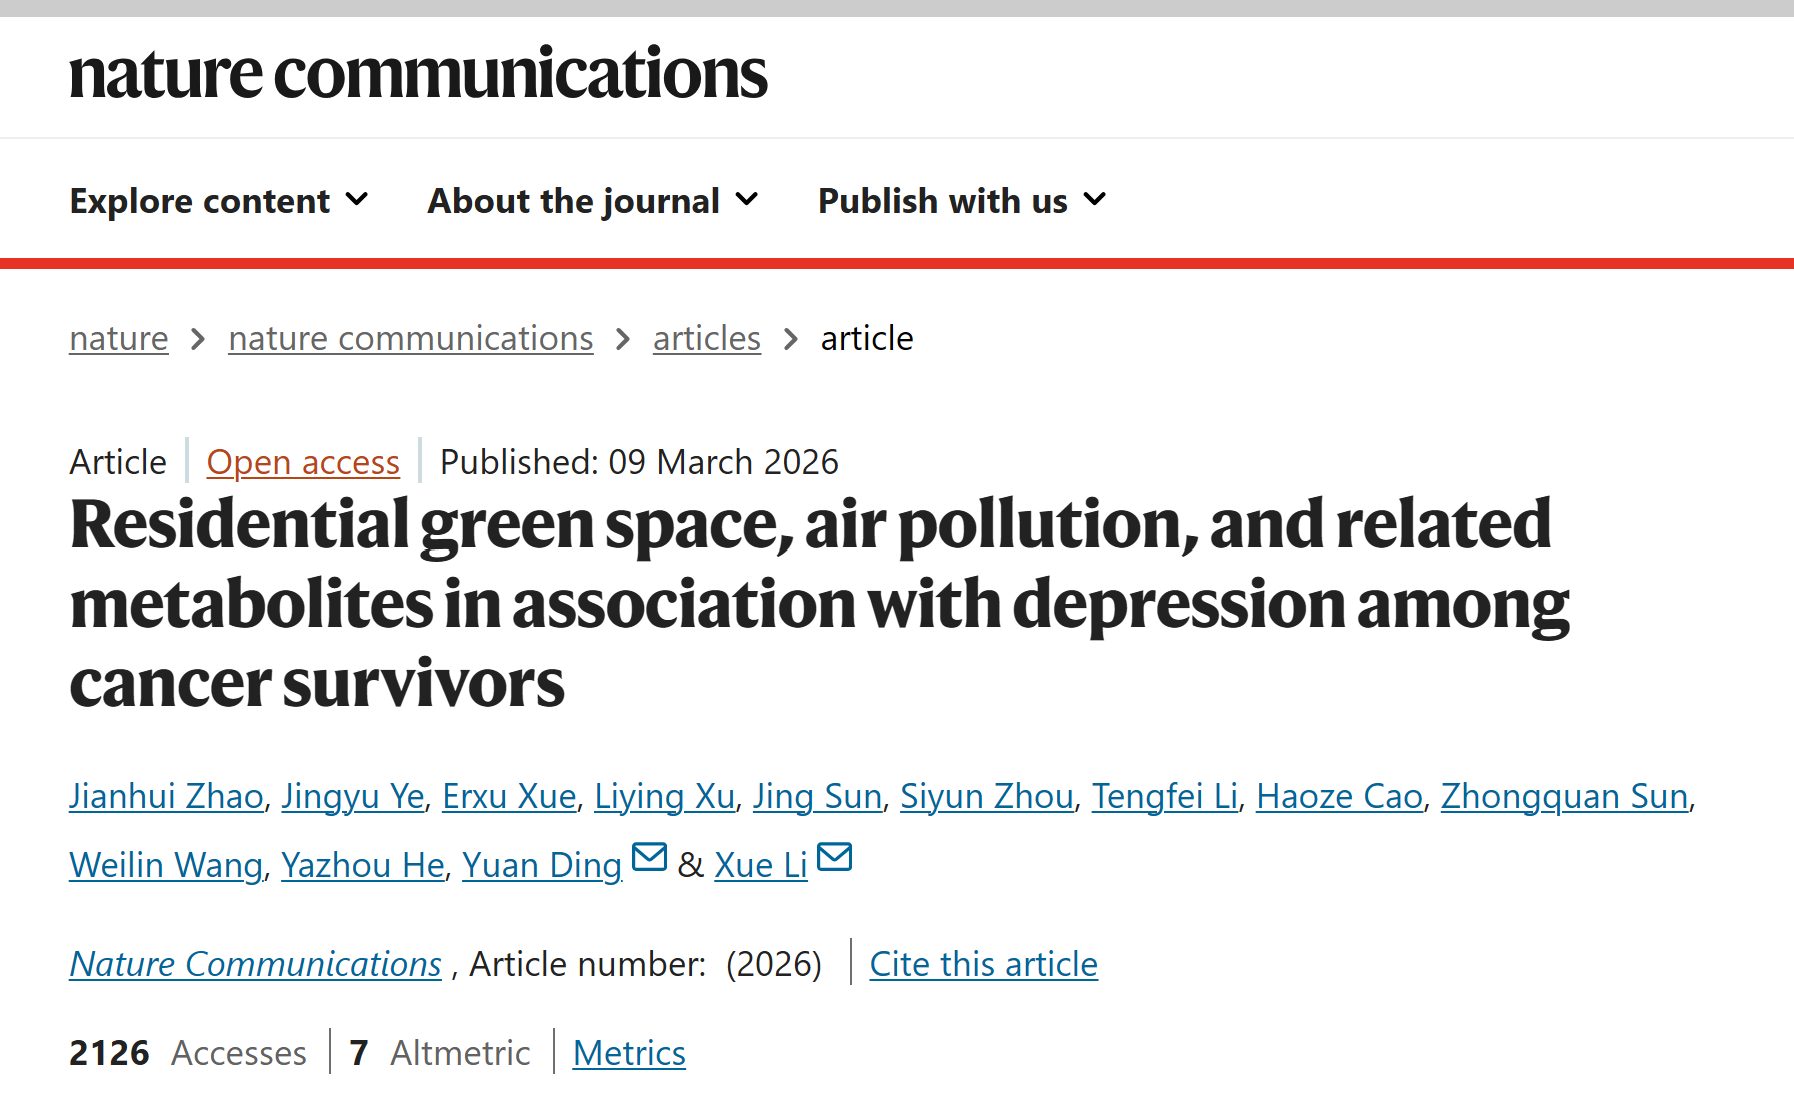This screenshot has height=1096, width=1794.
Task: Open the nature communications breadcrumb link
Action: (410, 339)
